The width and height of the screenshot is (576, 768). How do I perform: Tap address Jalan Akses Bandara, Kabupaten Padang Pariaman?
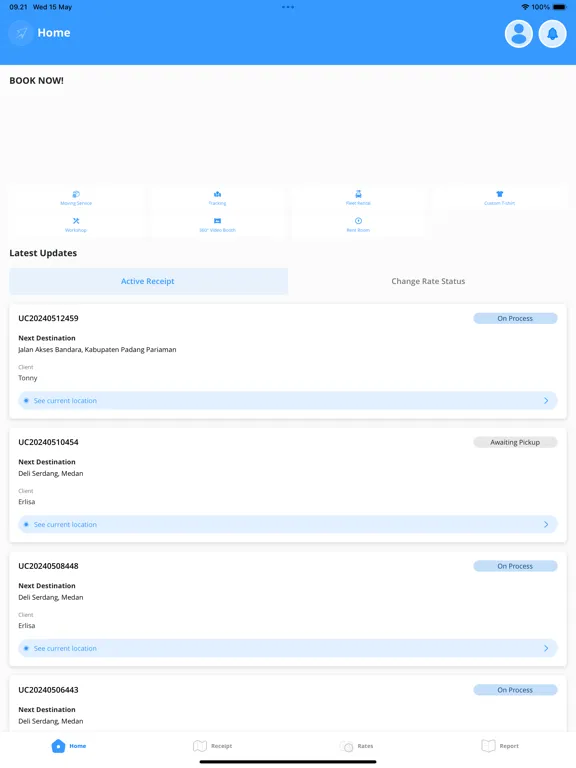coord(97,350)
